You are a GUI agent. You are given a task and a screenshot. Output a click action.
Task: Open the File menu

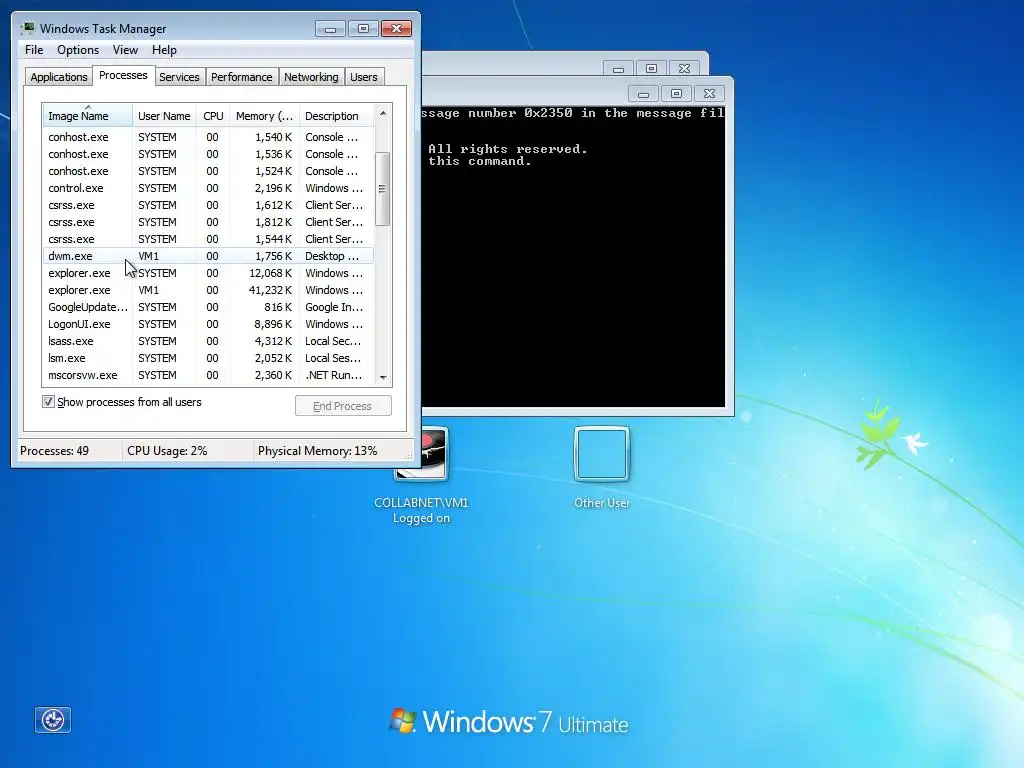point(34,50)
